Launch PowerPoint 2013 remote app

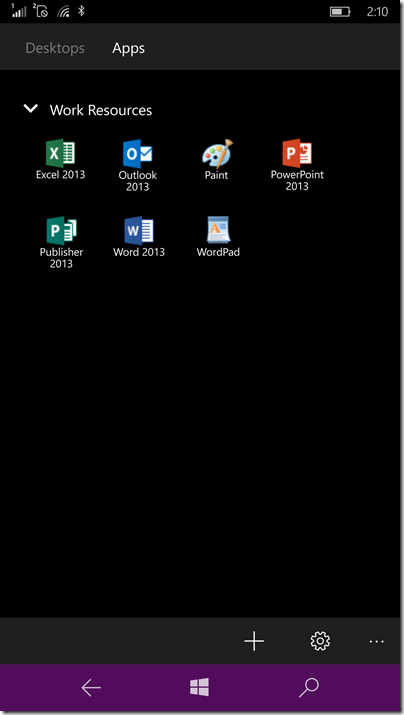tap(297, 153)
